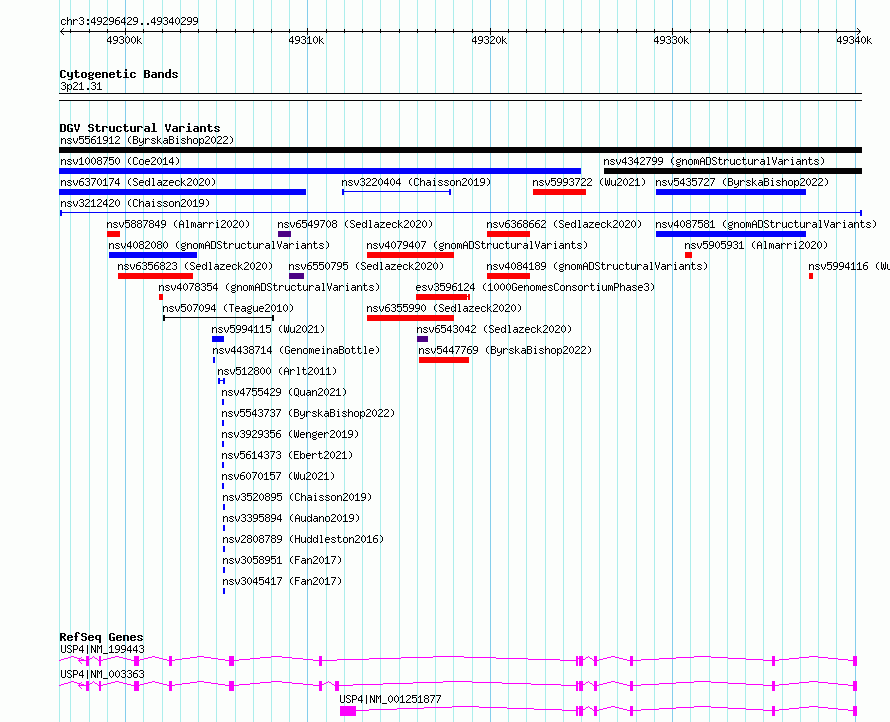The image size is (890, 722).
Task: Click nsv3045417 (Fan2017) label
Action: point(282,581)
